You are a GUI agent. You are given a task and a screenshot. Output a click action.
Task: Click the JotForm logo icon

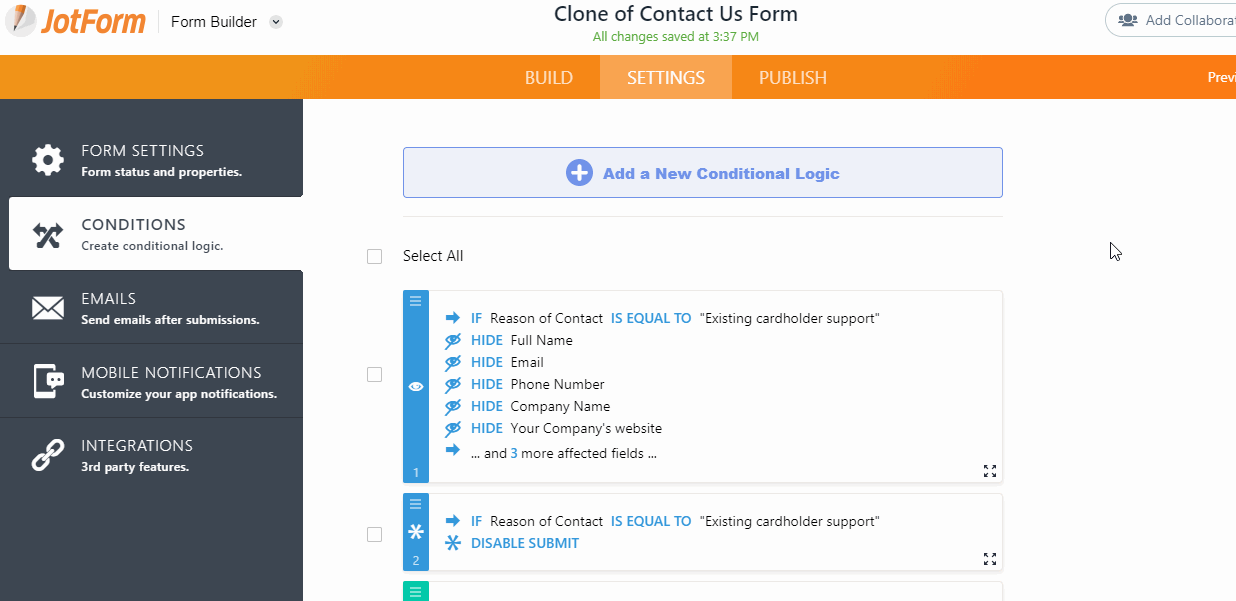(20, 21)
